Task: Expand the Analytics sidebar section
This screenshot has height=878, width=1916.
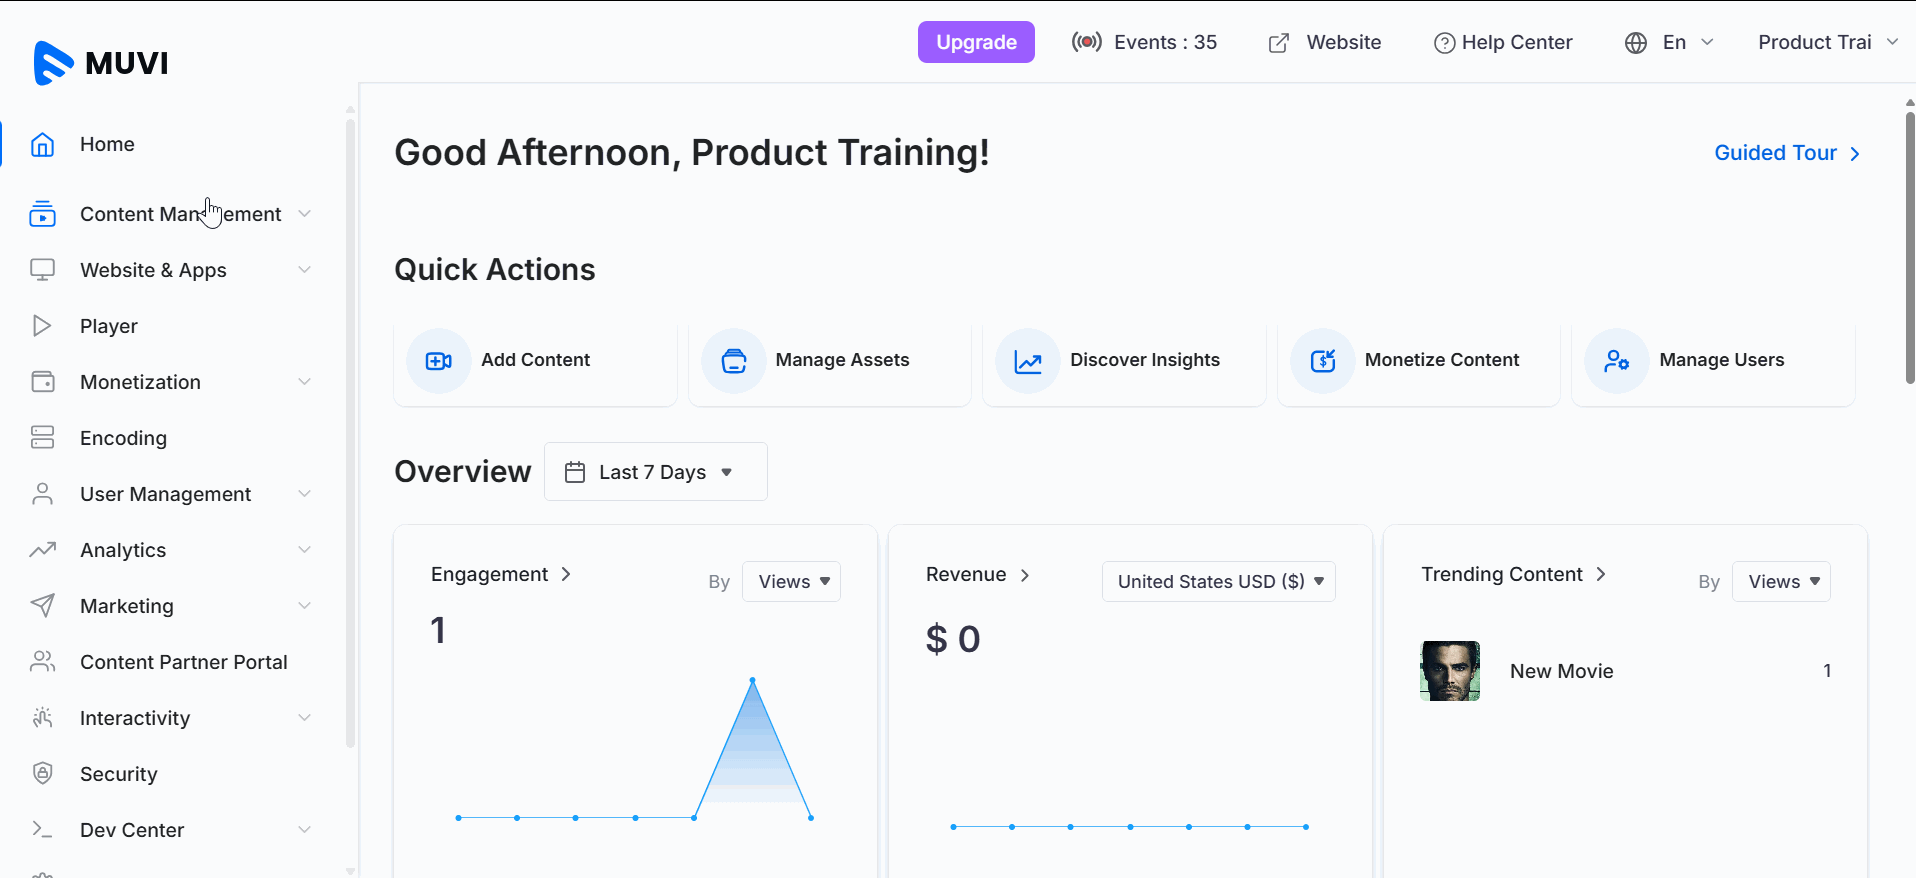Action: [304, 550]
